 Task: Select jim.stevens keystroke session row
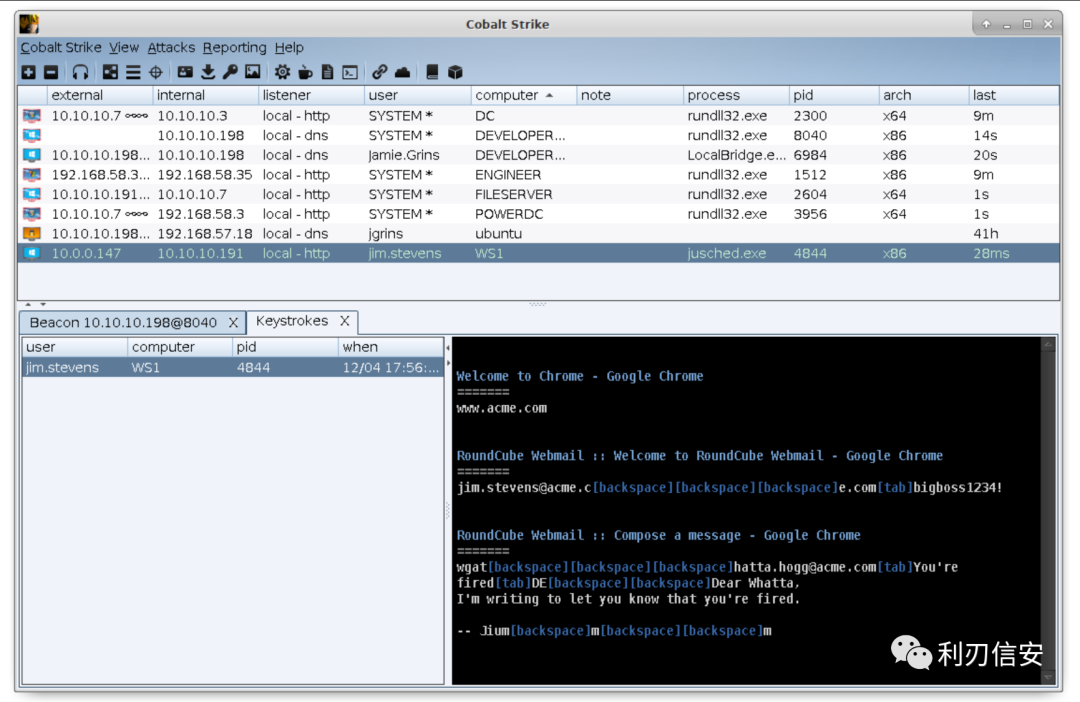233,368
